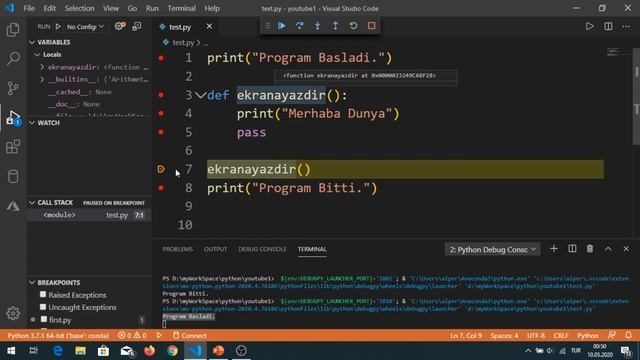Image resolution: width=640 pixels, height=360 pixels.
Task: Expand the ekranayazdir variable
Action: click(42, 67)
